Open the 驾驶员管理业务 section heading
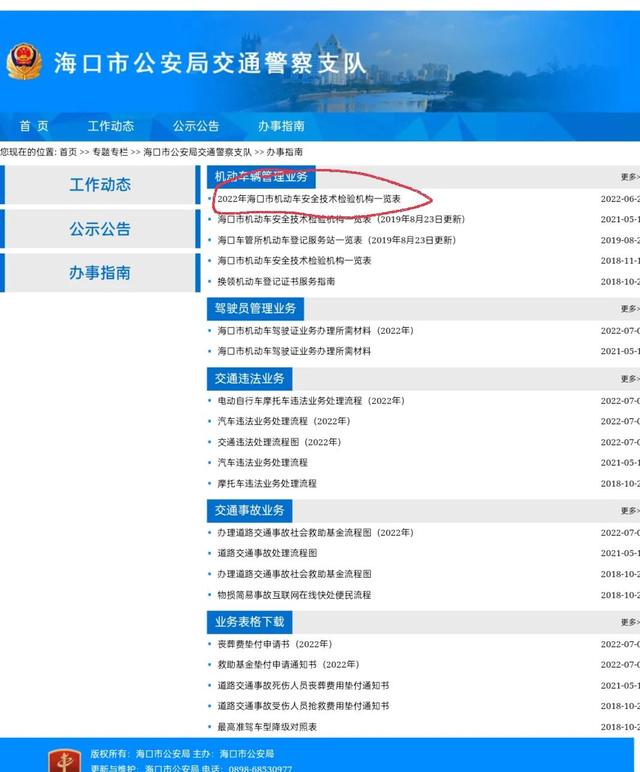640x772 pixels. tap(255, 309)
